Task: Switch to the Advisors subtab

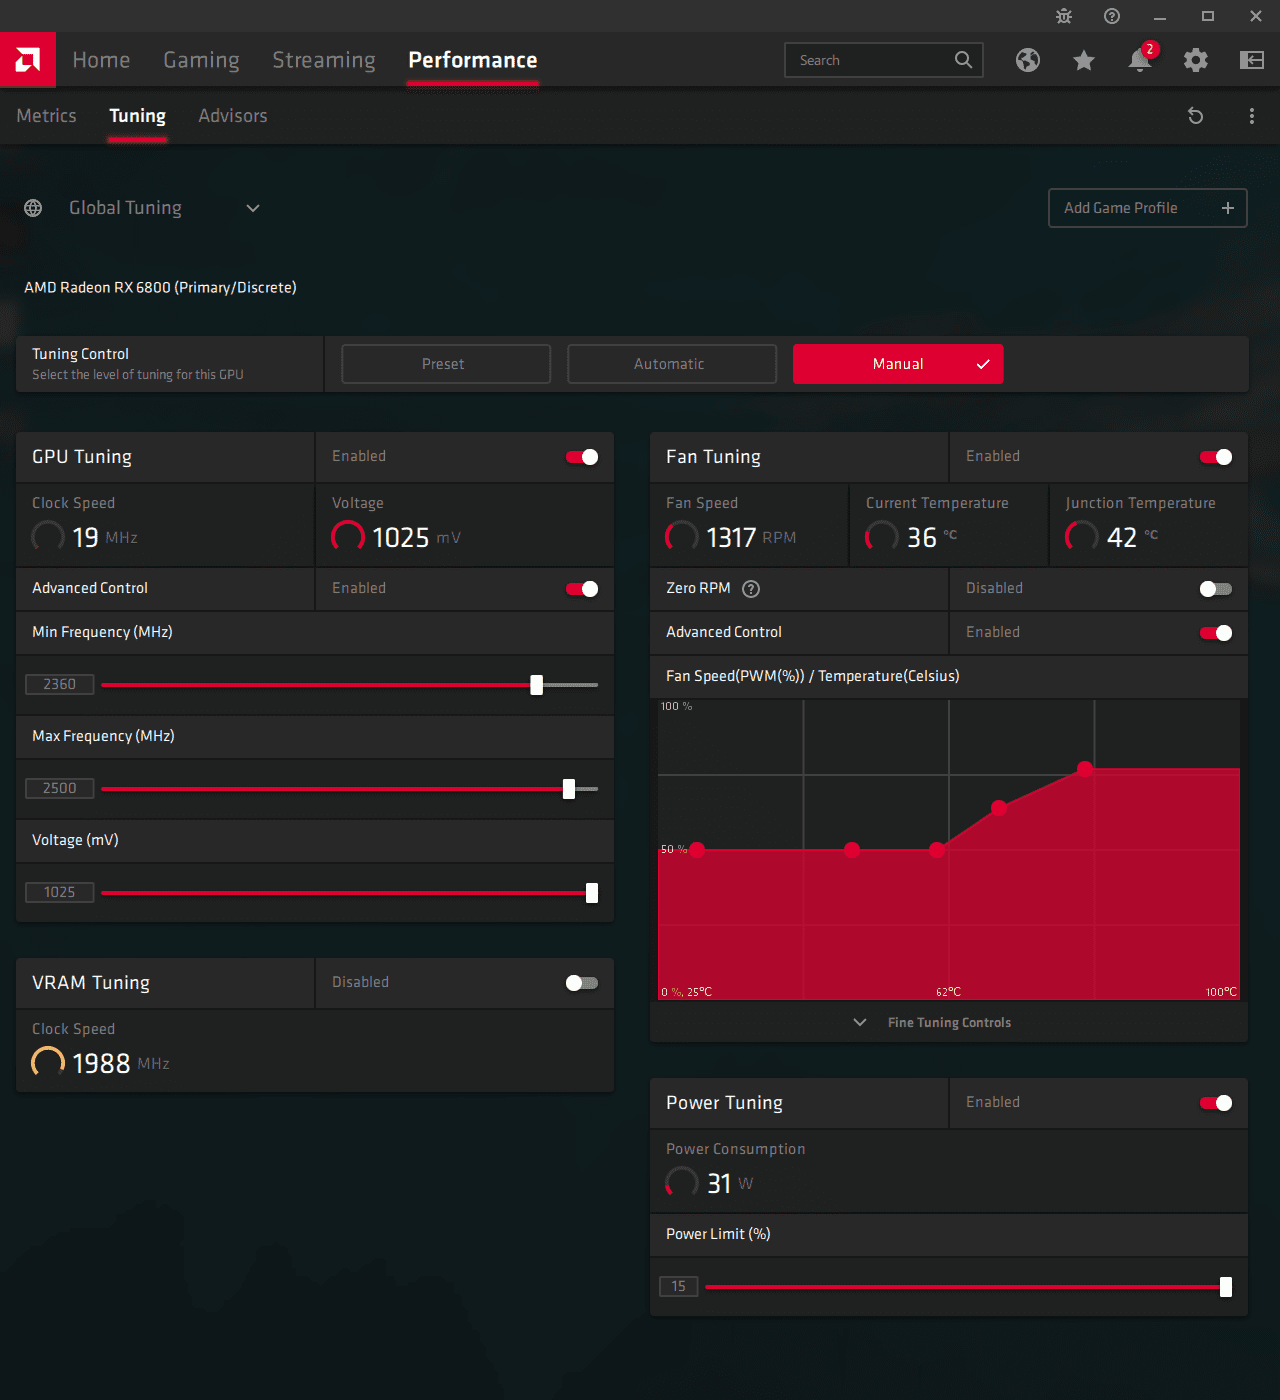Action: [x=233, y=116]
